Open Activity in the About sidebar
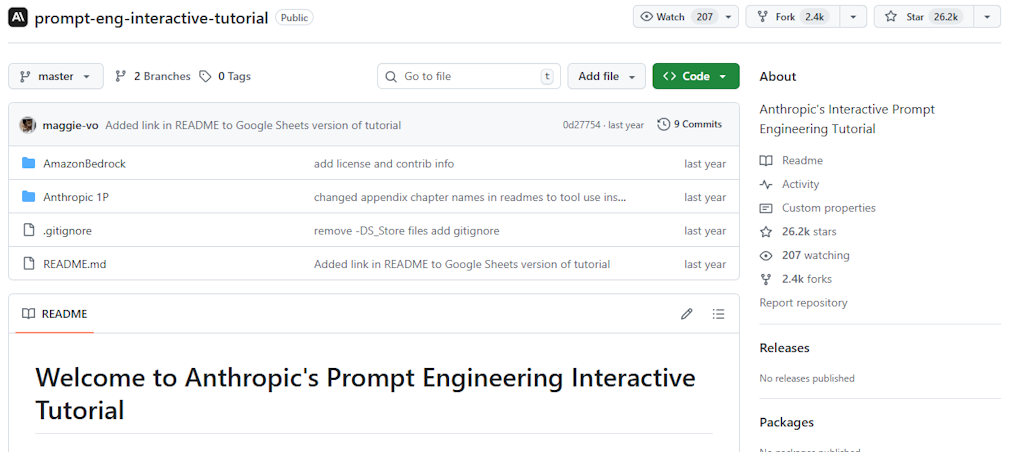This screenshot has height=452, width=1024. click(x=800, y=184)
